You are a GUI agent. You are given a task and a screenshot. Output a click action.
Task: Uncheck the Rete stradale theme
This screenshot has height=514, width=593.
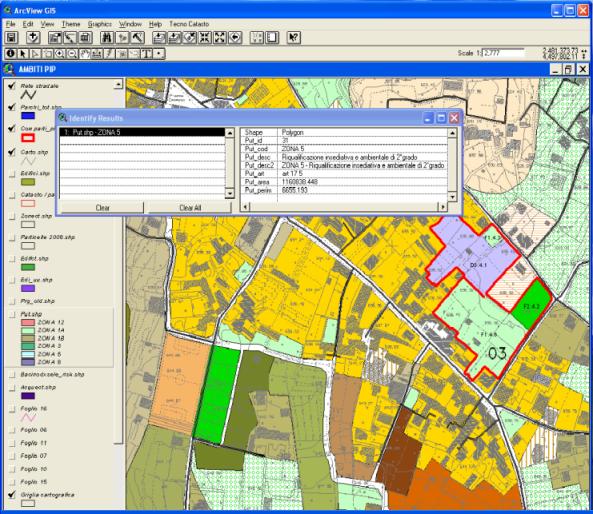click(12, 86)
